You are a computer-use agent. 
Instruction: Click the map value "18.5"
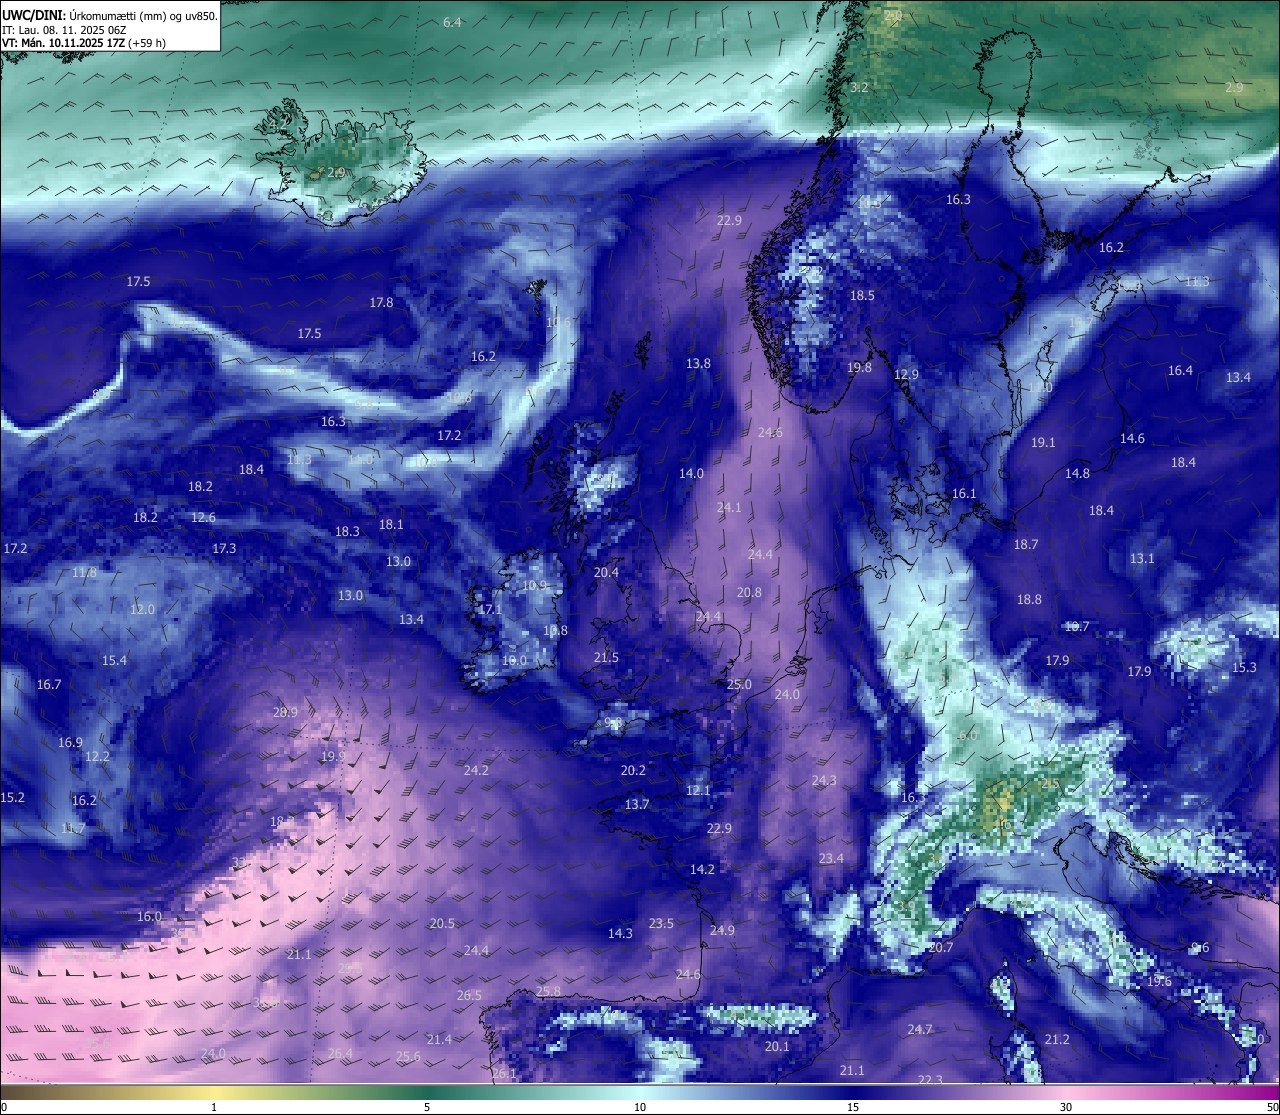point(862,295)
